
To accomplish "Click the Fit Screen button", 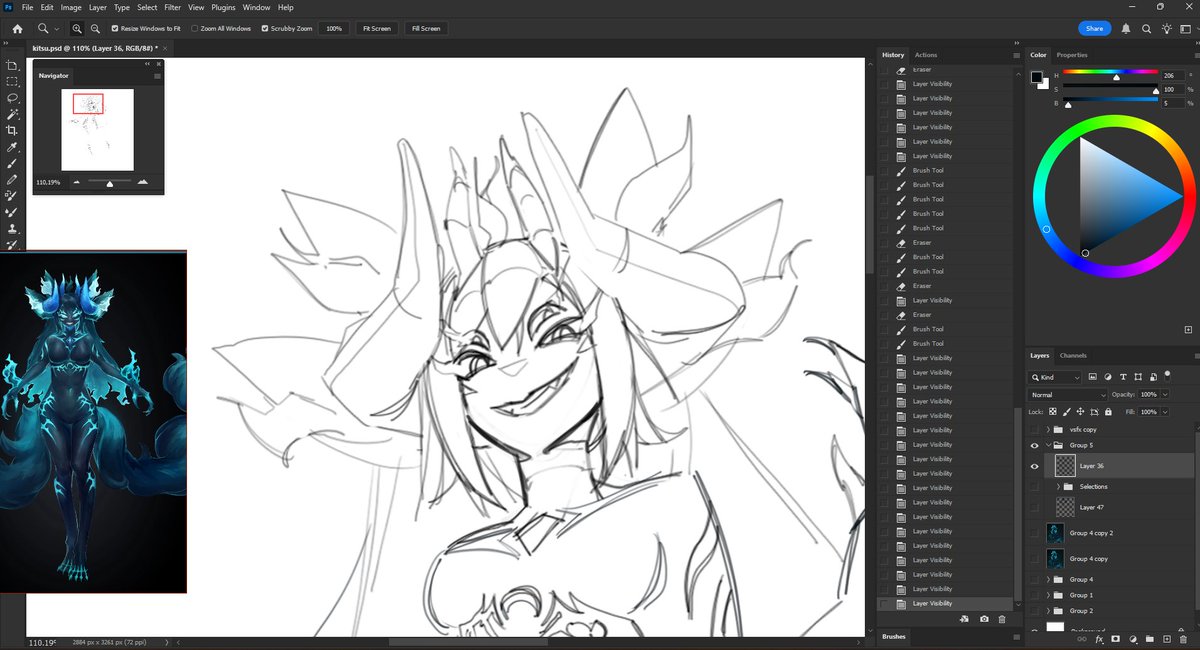I will click(376, 28).
